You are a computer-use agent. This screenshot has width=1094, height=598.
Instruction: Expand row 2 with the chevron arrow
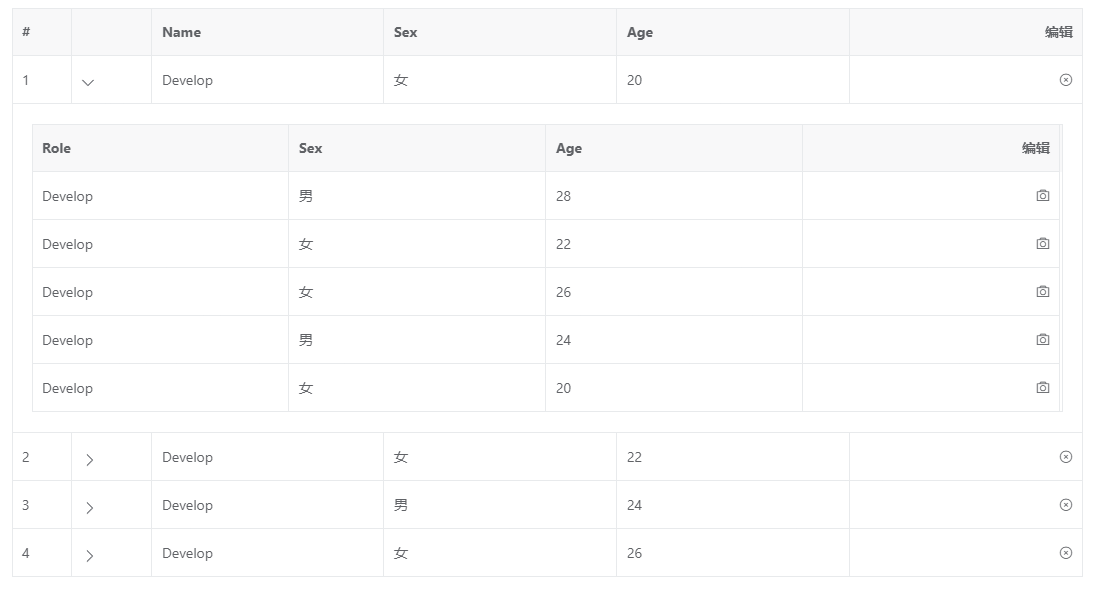(x=89, y=458)
